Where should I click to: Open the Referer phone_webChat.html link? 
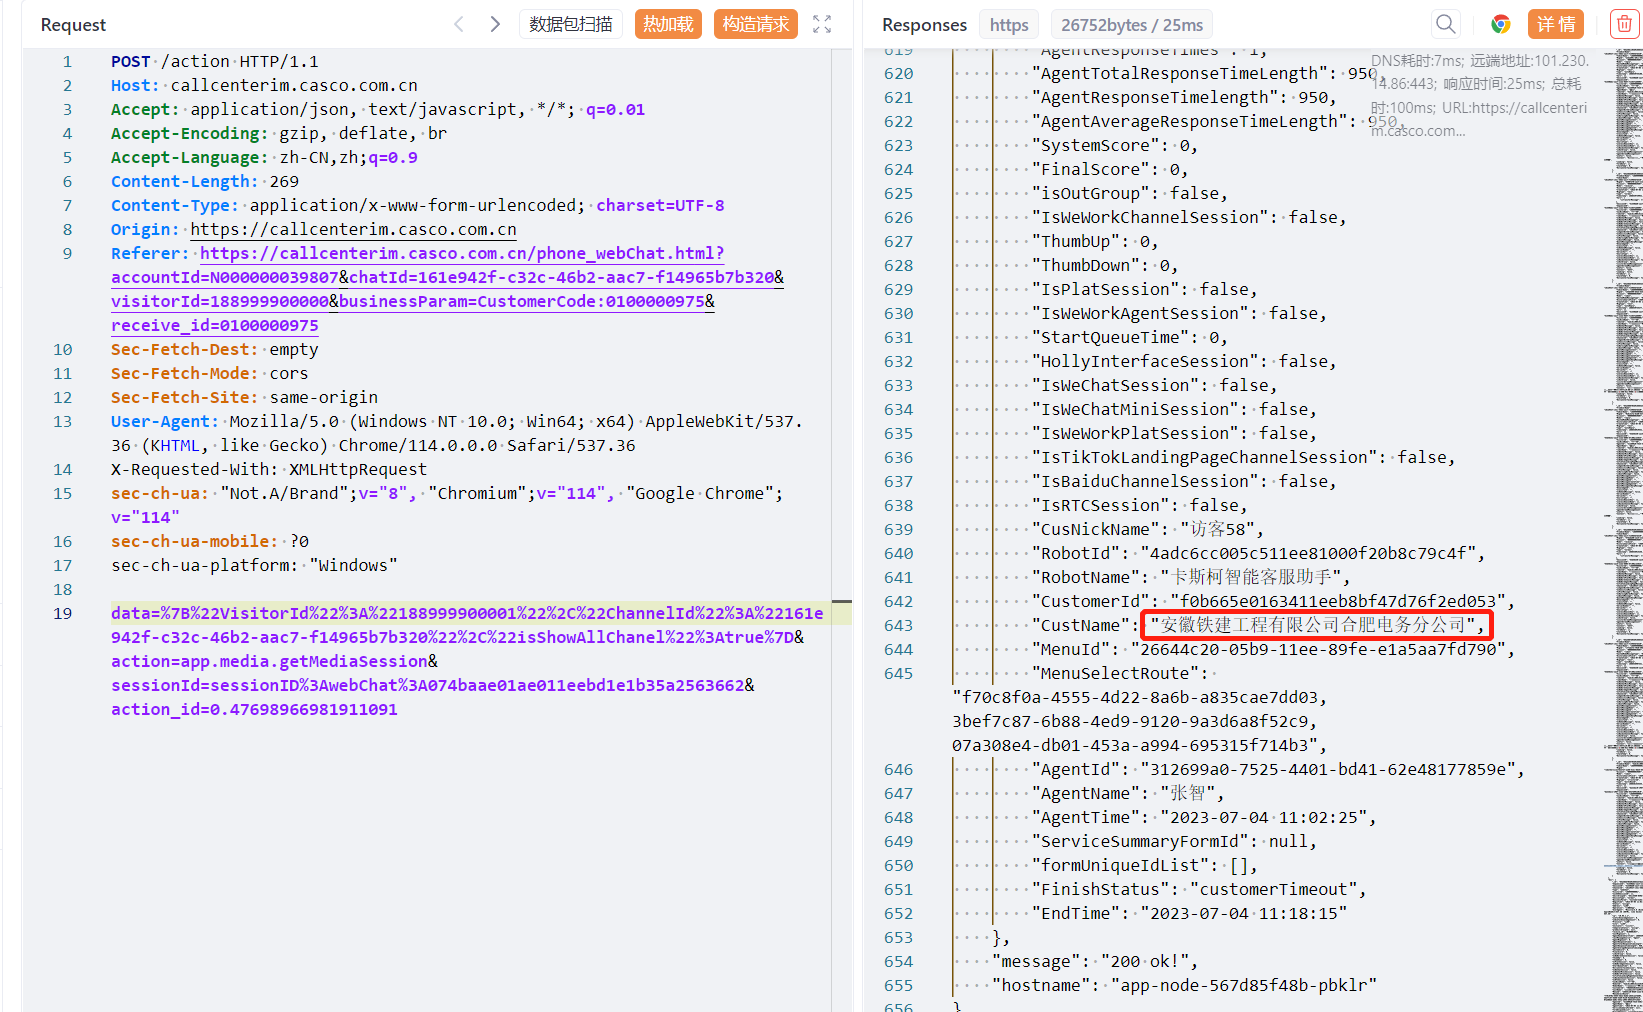(462, 253)
